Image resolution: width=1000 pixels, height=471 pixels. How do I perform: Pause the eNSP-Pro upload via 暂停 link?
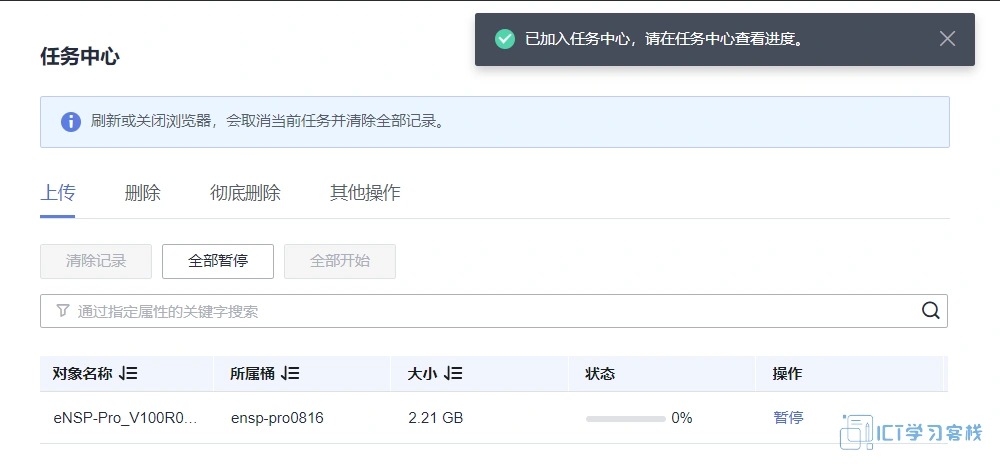788,418
